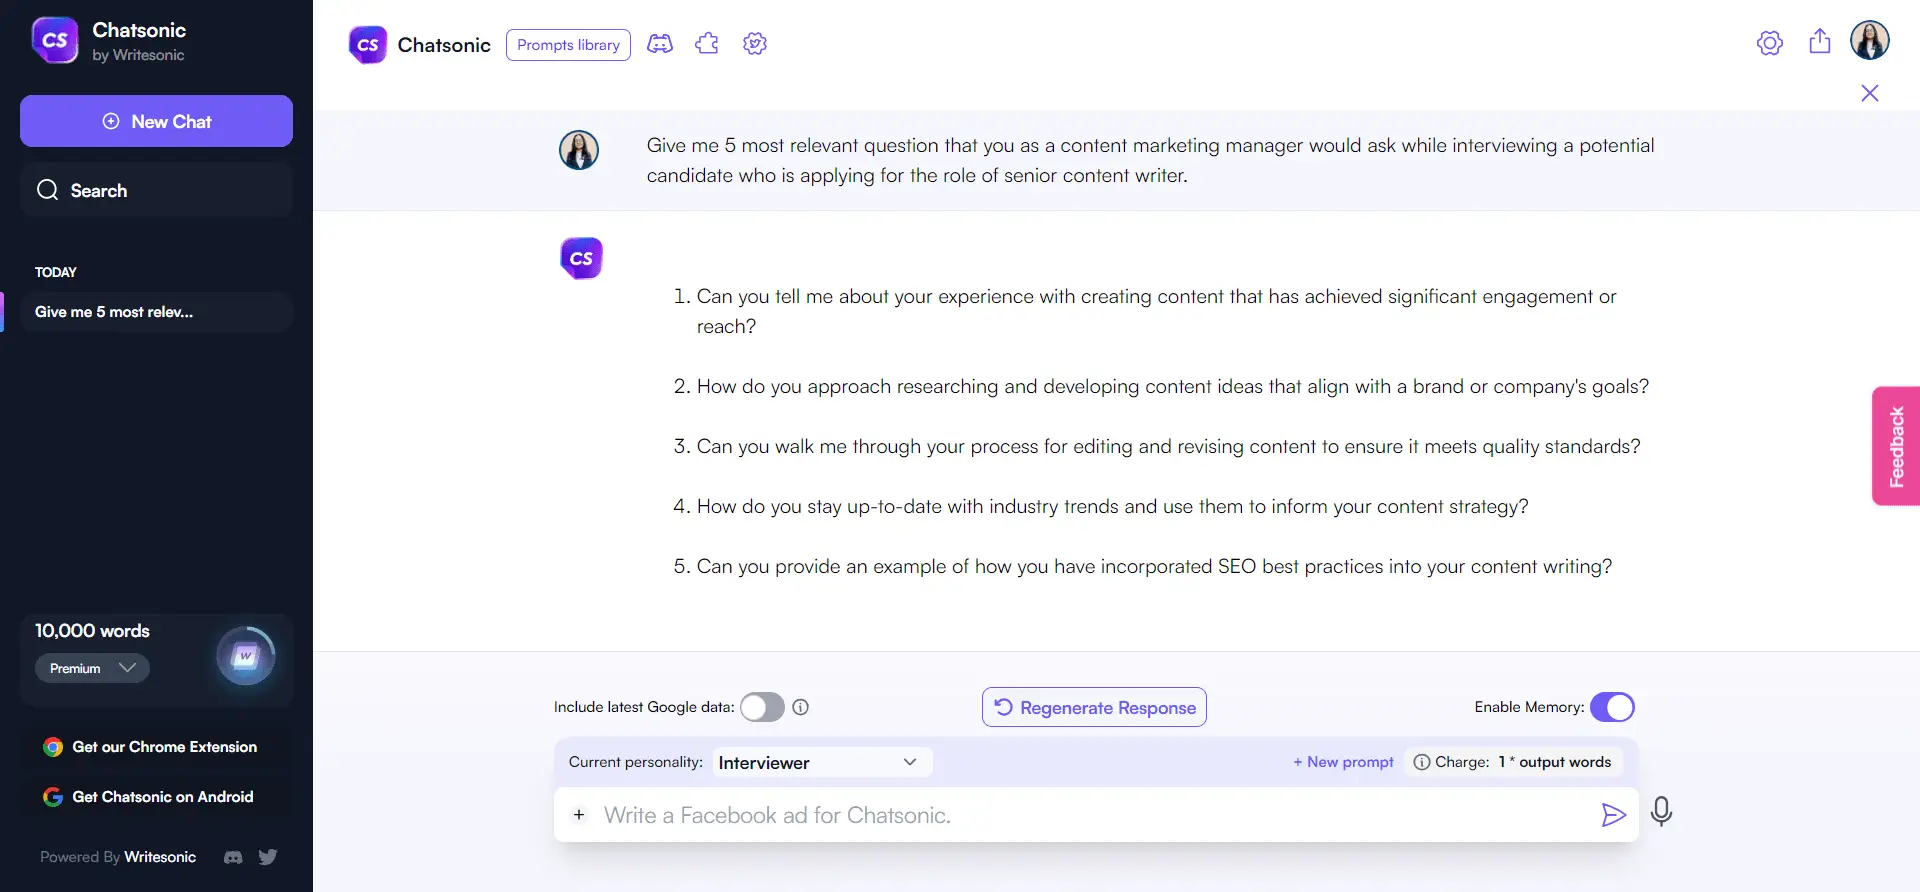
Task: Click the Chatsonic logo in the header
Action: [x=368, y=45]
